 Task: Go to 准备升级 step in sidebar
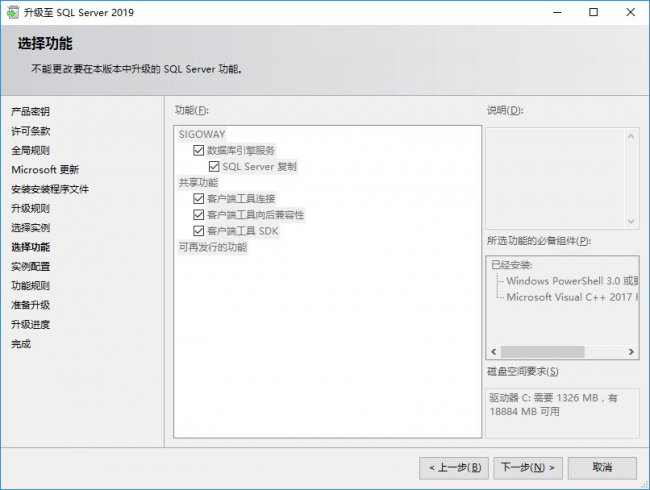pos(30,305)
